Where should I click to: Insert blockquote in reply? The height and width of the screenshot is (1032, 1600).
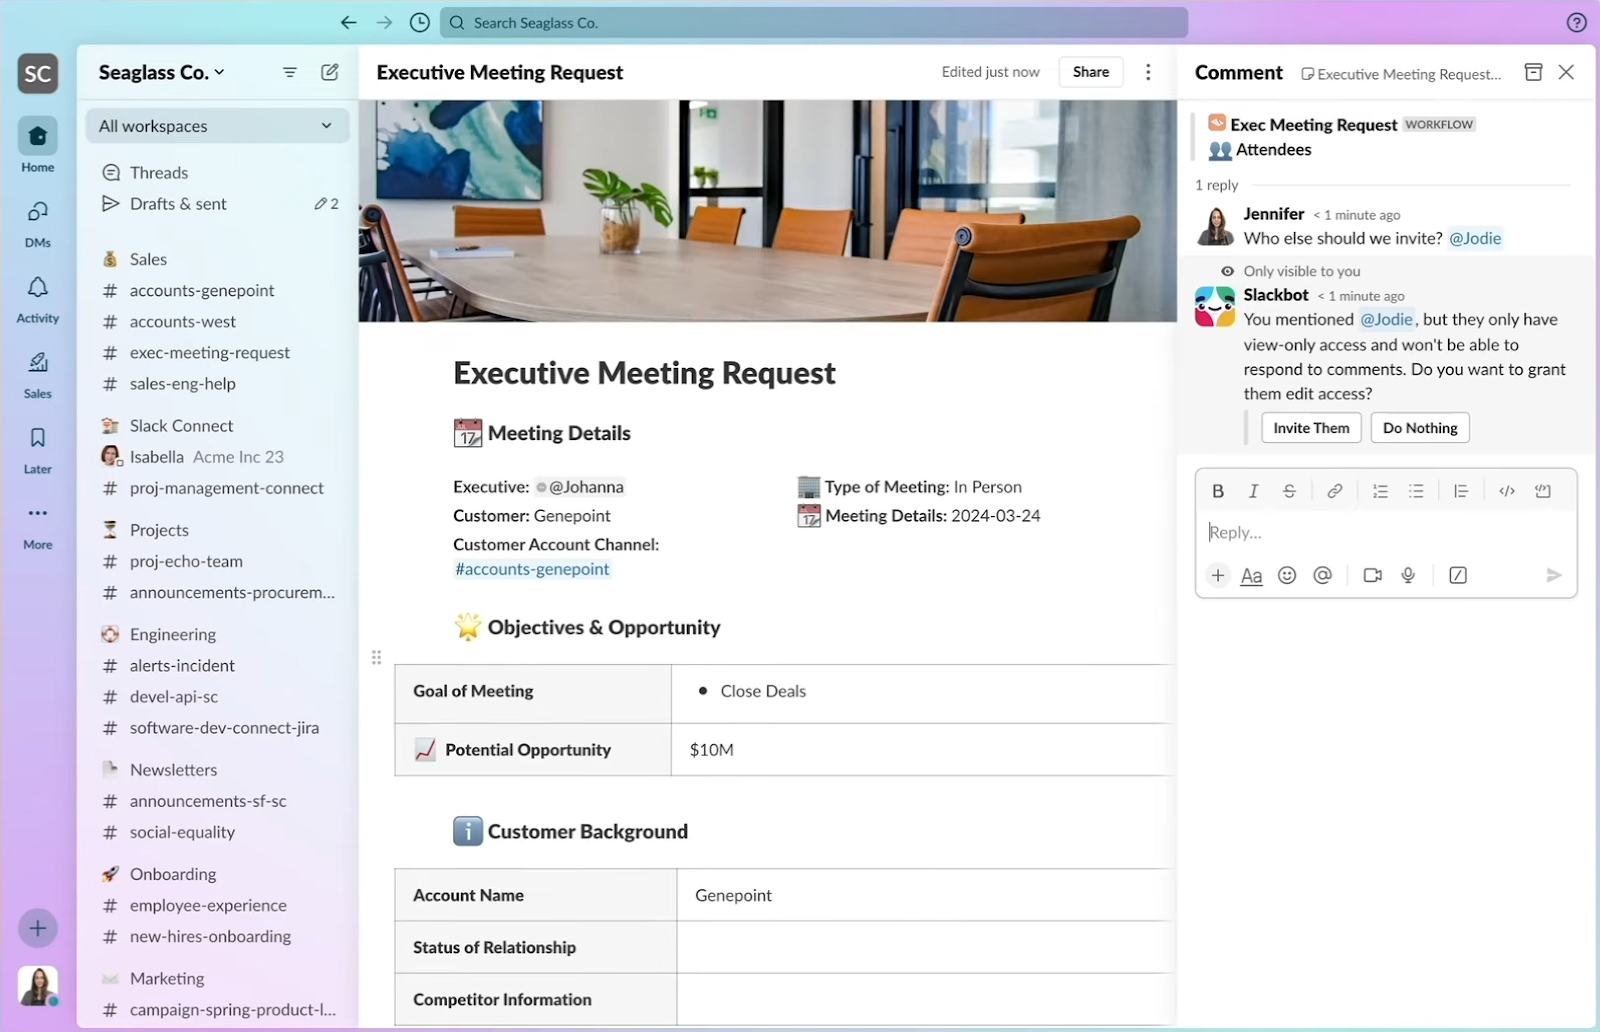click(x=1461, y=491)
